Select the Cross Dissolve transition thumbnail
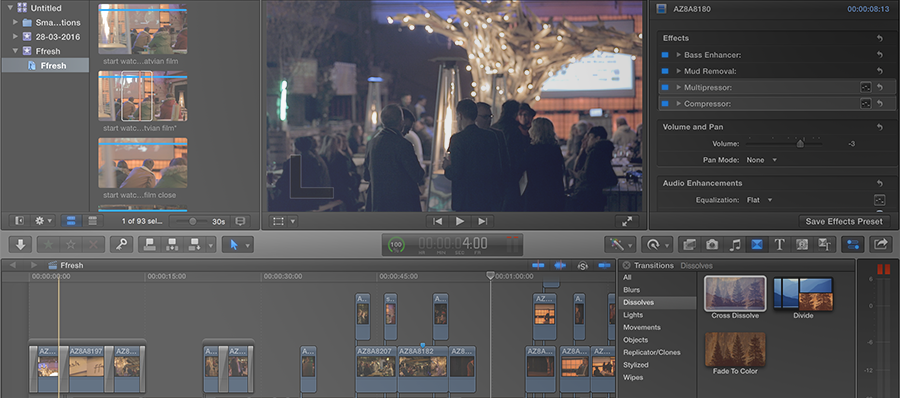This screenshot has height=398, width=900. (735, 293)
